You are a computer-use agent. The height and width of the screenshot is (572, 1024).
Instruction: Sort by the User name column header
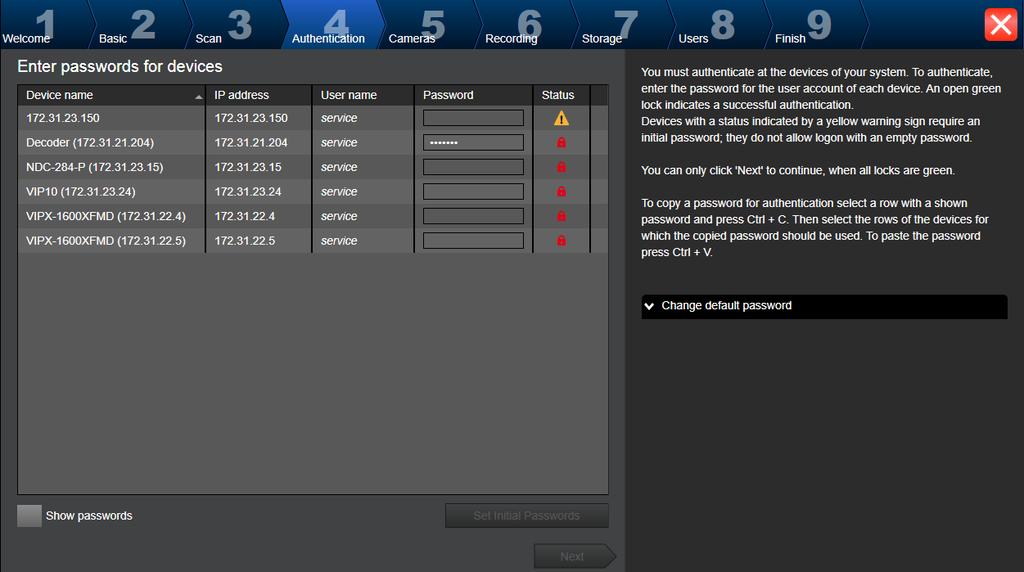362,95
